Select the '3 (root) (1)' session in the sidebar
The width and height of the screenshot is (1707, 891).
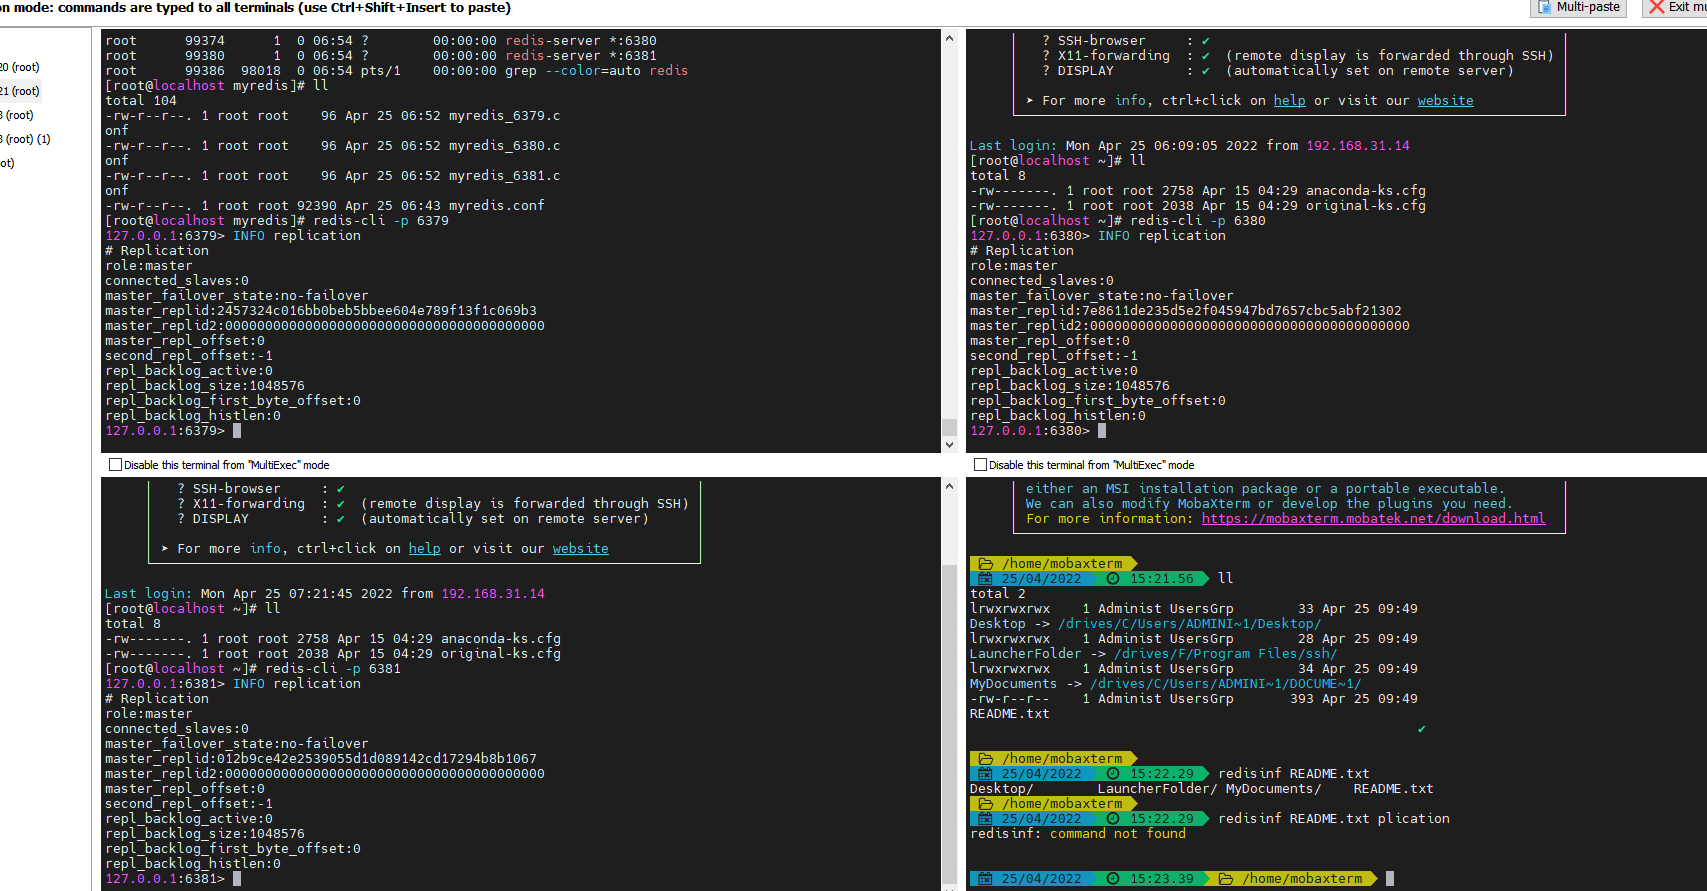tap(26, 139)
